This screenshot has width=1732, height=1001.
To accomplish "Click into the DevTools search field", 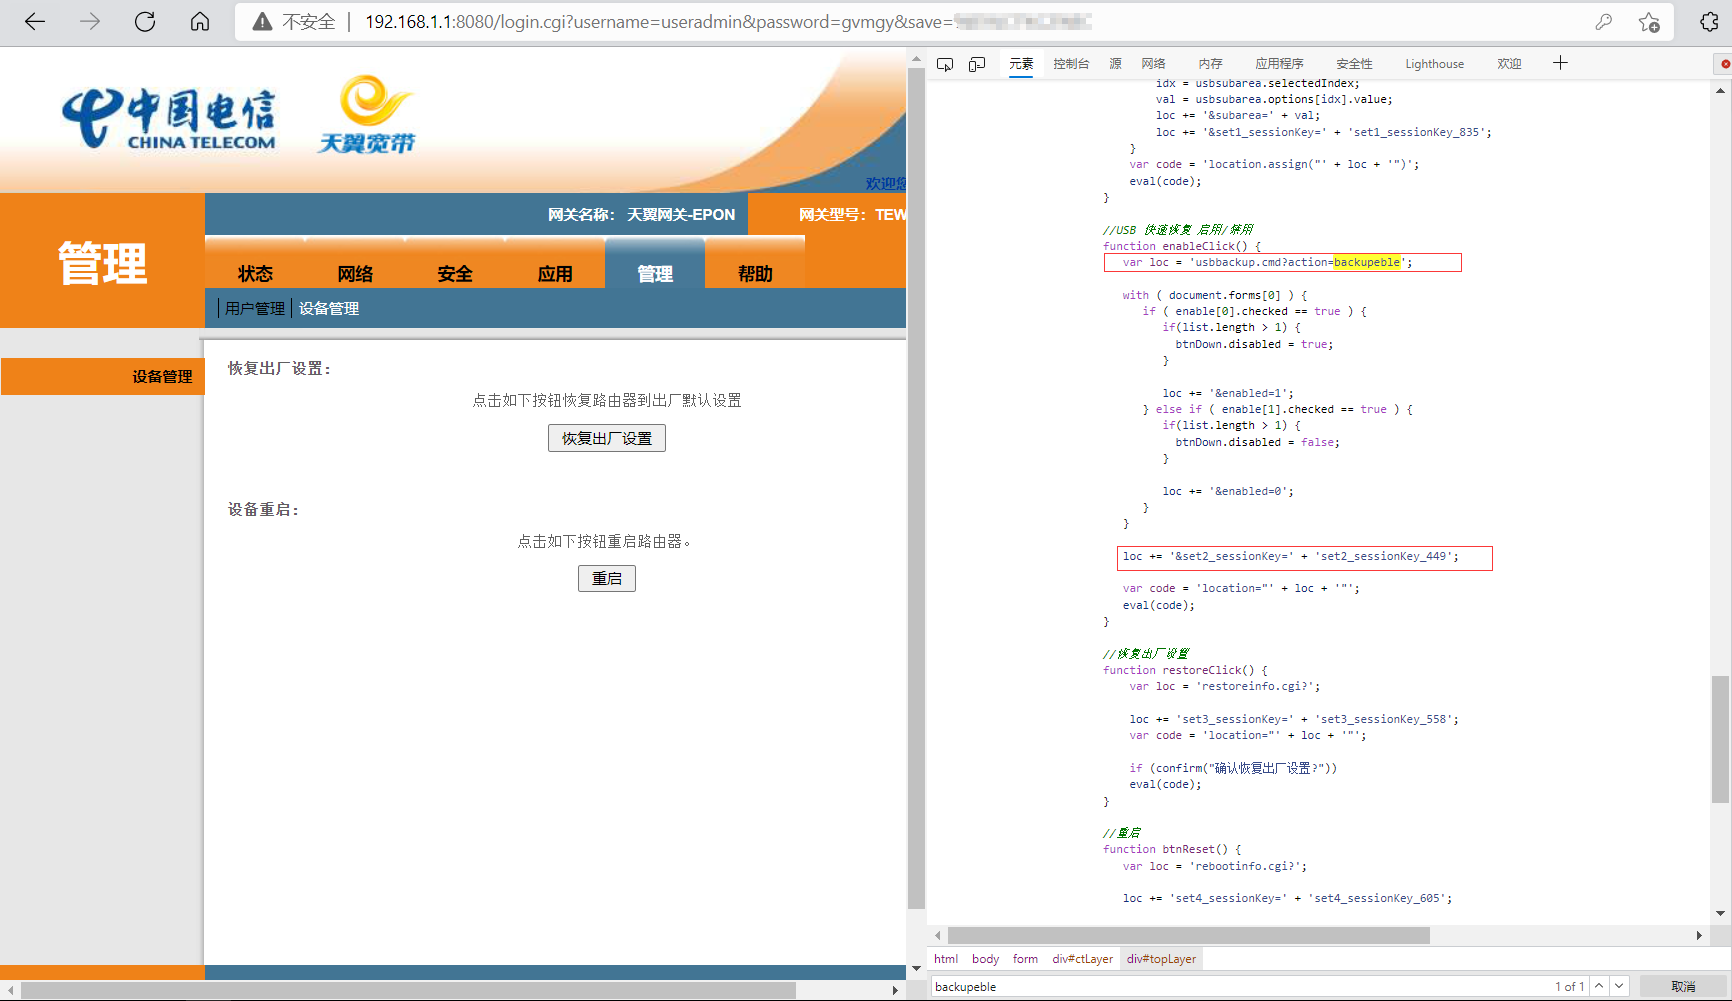I will pyautogui.click(x=1240, y=986).
